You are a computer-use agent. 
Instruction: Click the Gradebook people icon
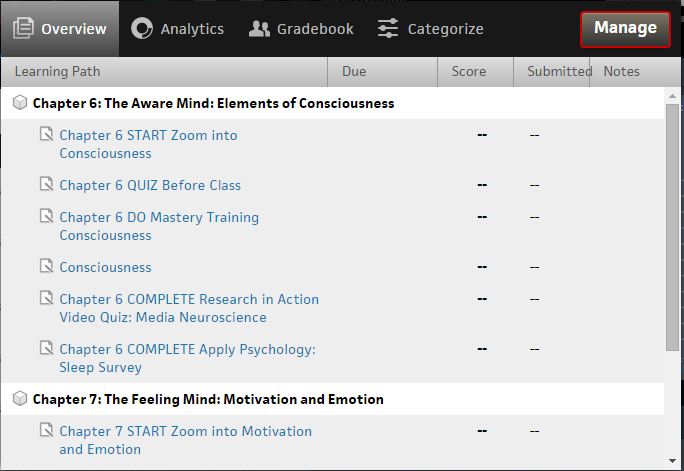coord(259,29)
